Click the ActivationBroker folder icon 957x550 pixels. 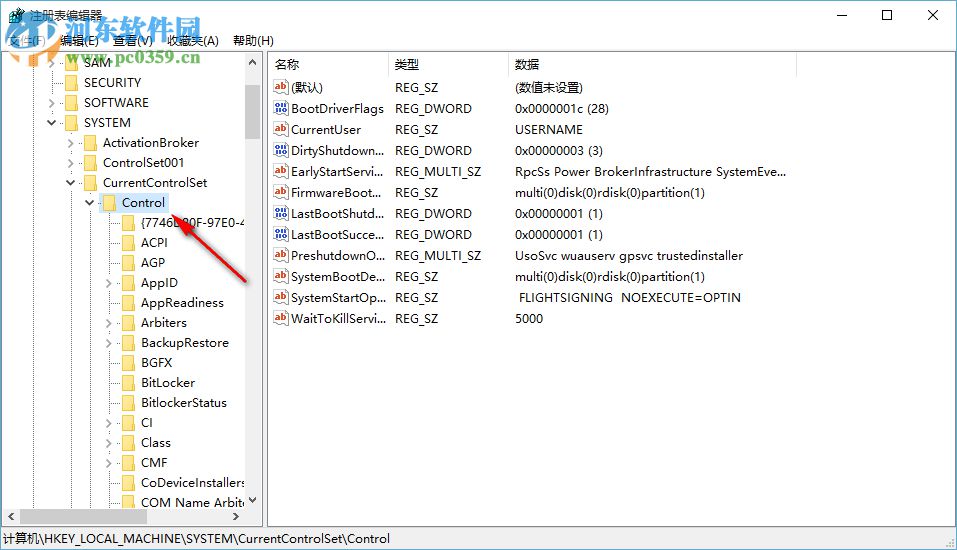coord(90,143)
